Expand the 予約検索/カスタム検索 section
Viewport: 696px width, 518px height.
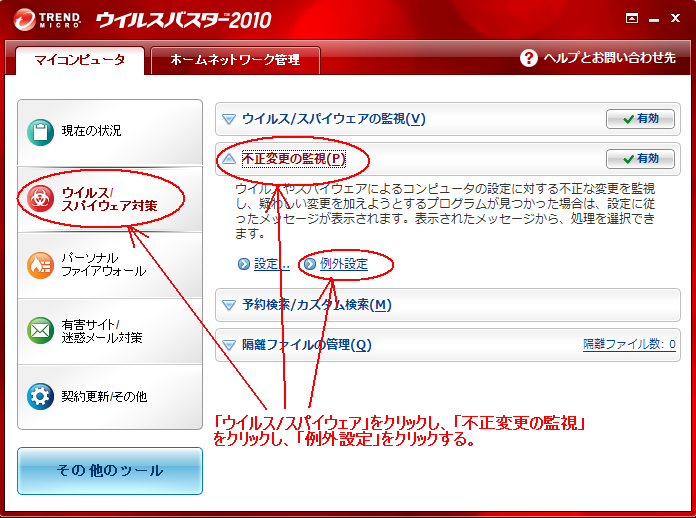(229, 305)
